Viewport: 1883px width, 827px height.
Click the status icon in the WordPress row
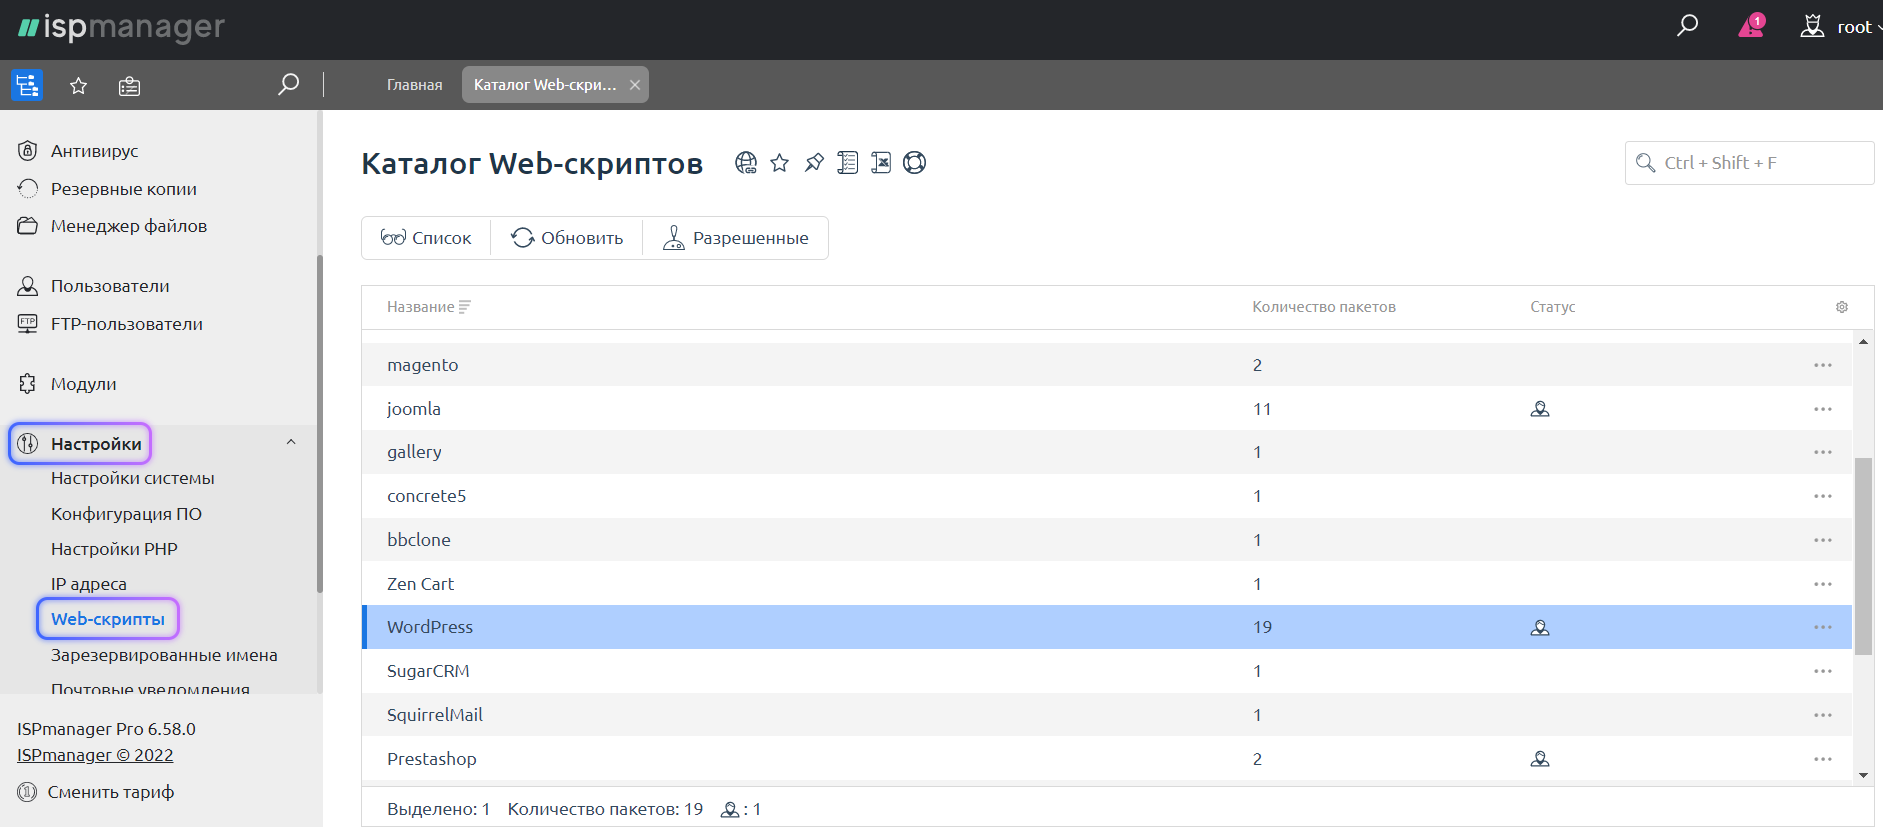click(x=1540, y=628)
